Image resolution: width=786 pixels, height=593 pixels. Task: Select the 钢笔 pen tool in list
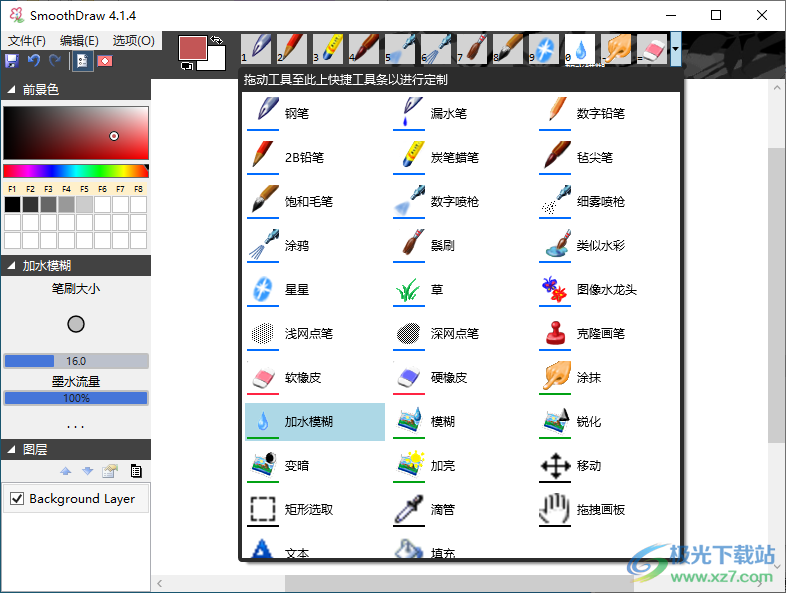[x=315, y=113]
